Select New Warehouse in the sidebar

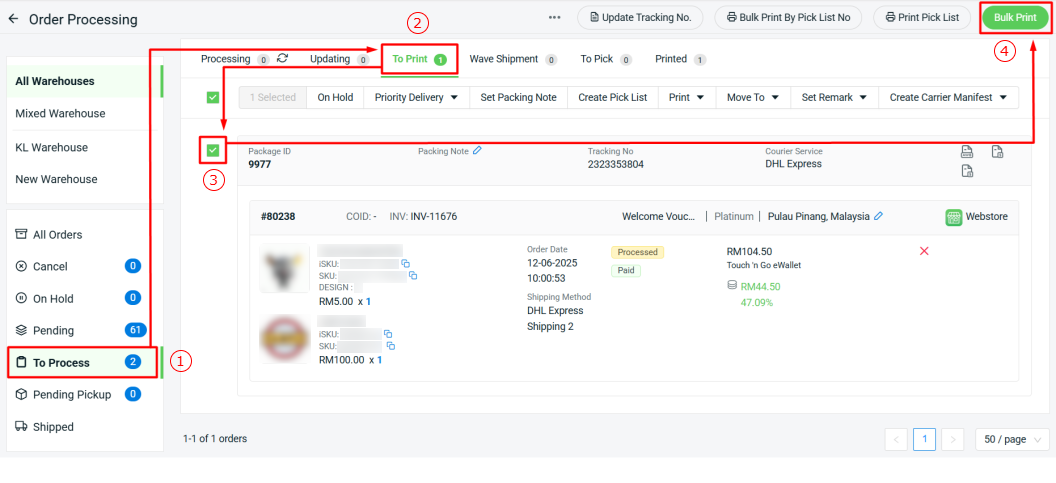pos(84,179)
